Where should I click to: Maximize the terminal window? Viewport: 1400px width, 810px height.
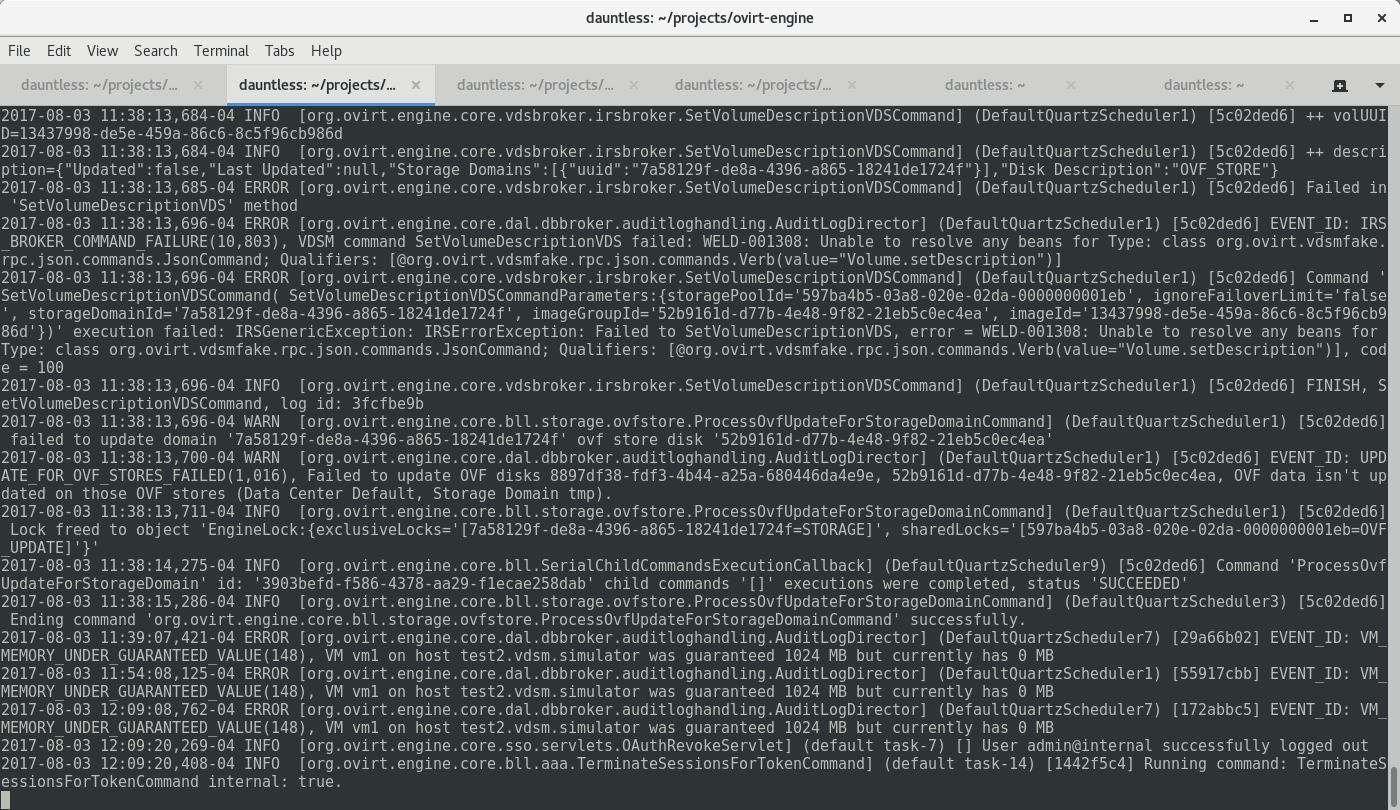[1347, 18]
